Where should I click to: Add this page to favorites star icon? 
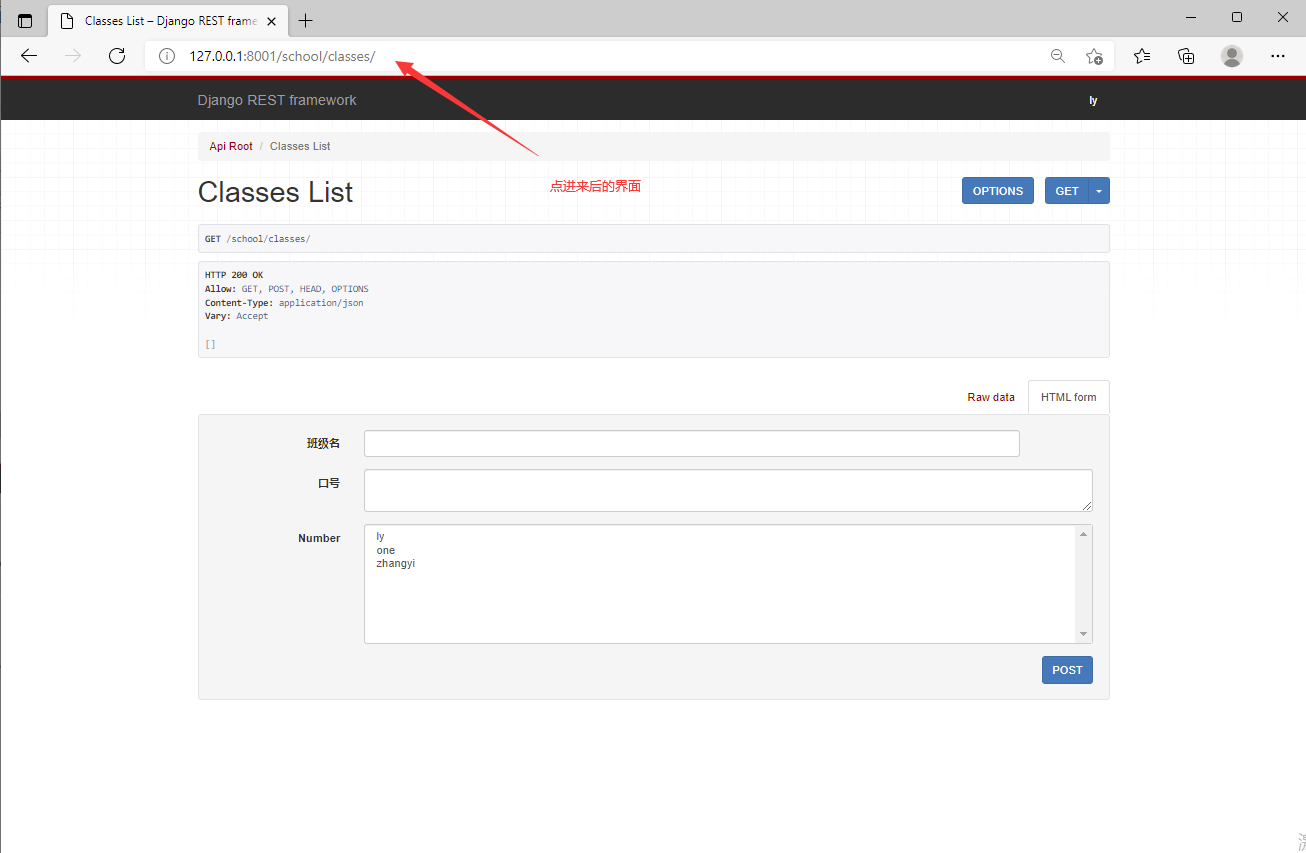pos(1094,56)
